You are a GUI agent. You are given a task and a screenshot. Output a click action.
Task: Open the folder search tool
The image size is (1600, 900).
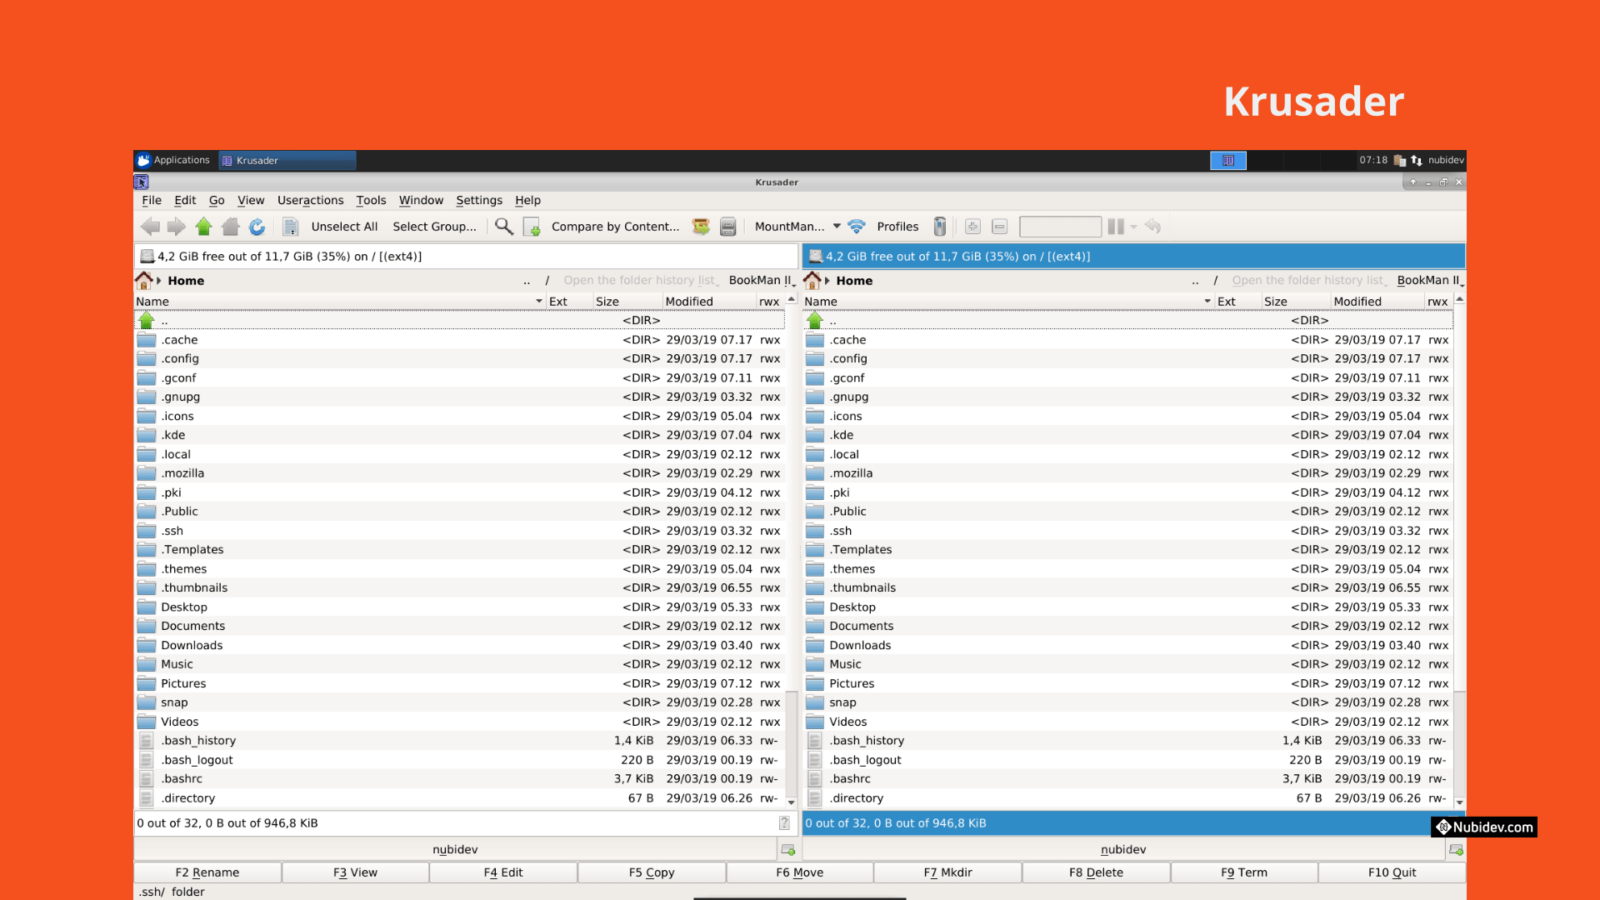tap(504, 226)
